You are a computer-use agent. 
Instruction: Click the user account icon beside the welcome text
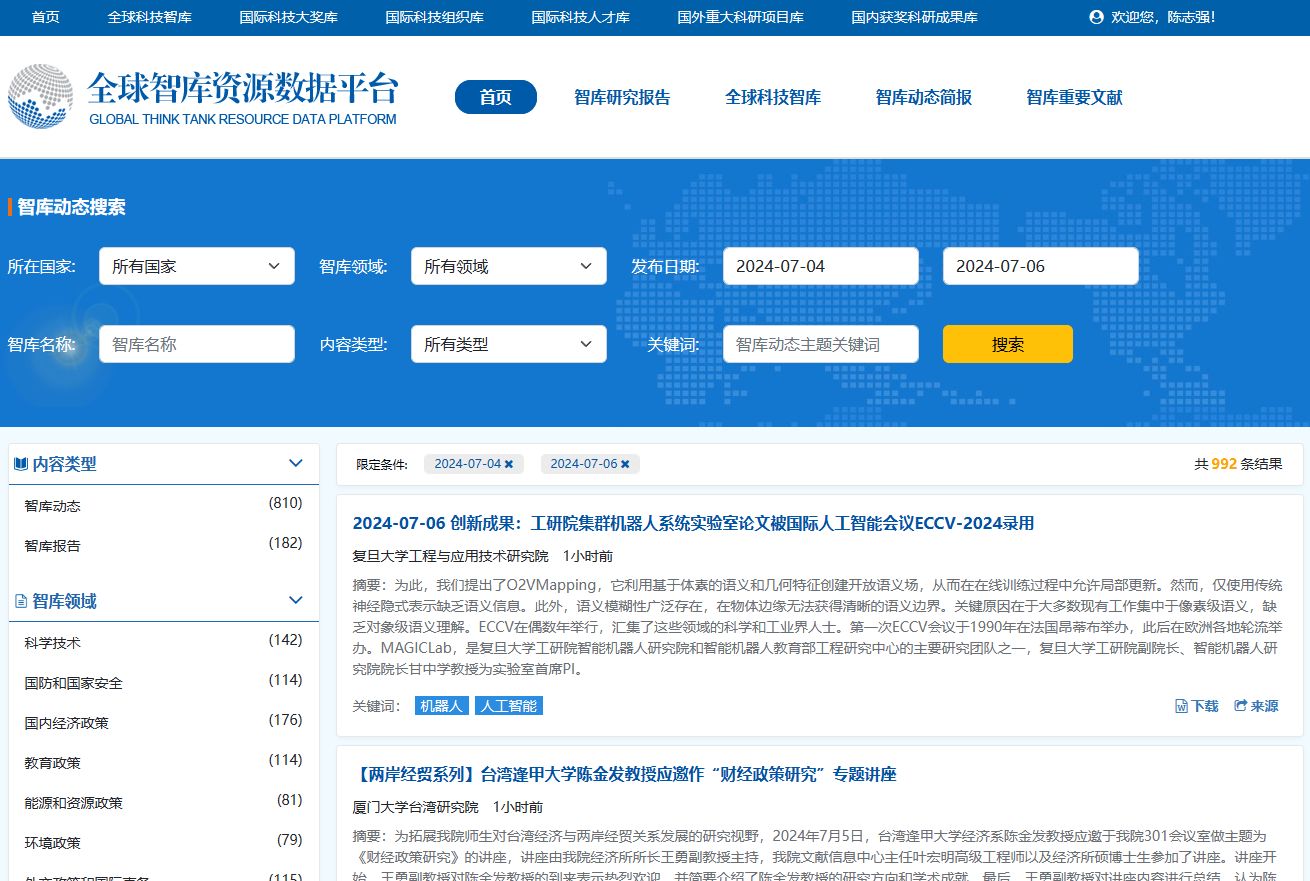1096,17
